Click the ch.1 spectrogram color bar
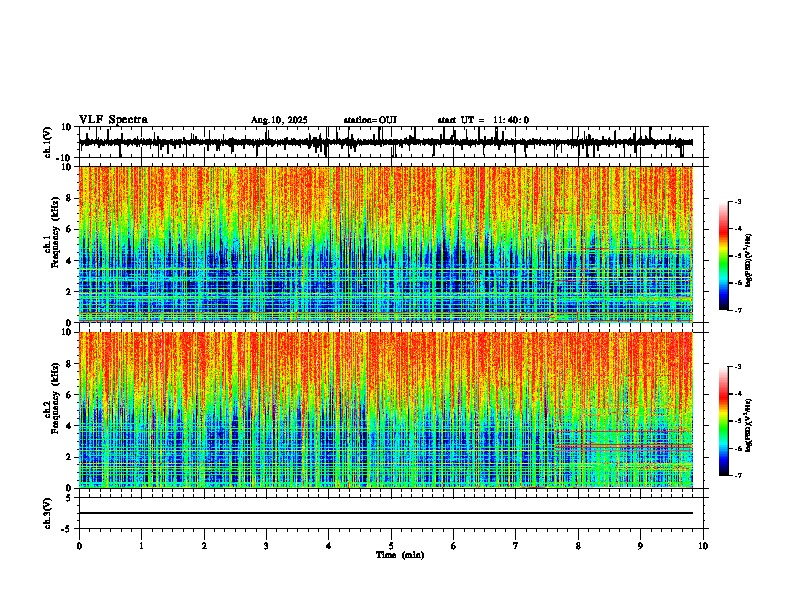Viewport: 792px width, 612px height. [723, 256]
